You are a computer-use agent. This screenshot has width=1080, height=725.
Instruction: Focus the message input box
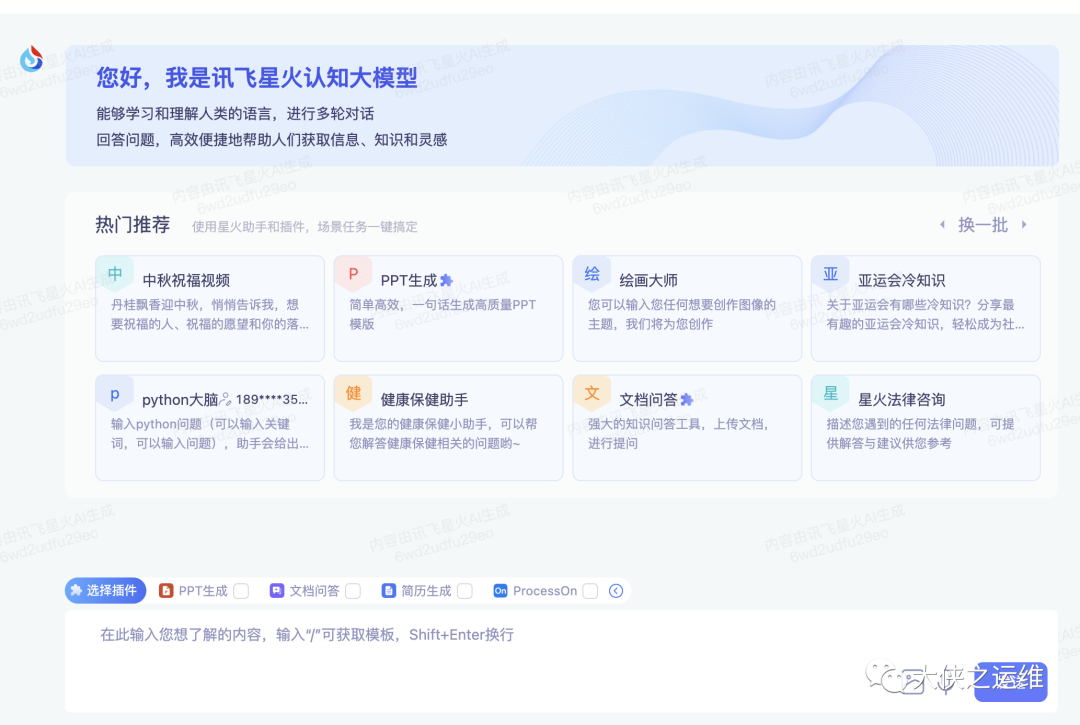pyautogui.click(x=561, y=661)
